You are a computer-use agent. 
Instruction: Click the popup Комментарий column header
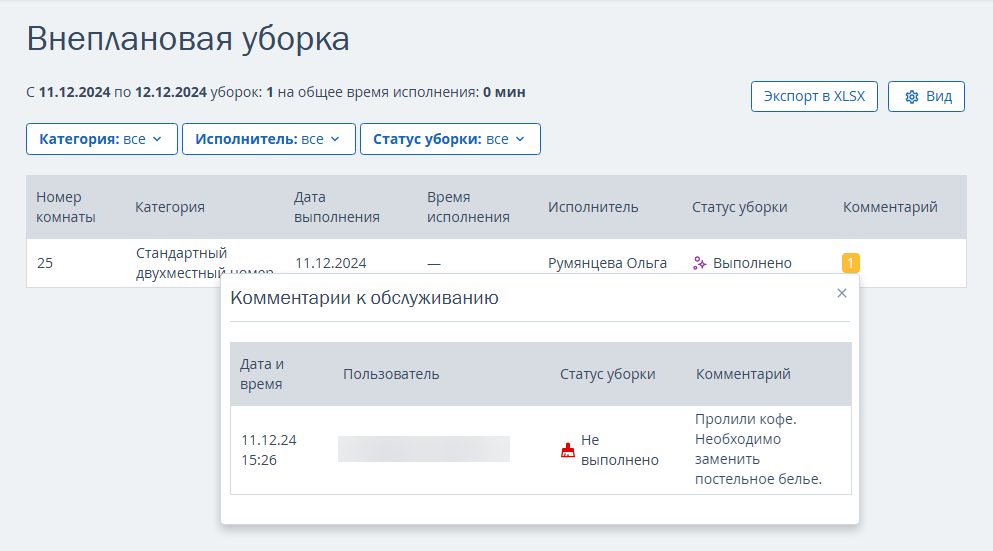pyautogui.click(x=743, y=374)
